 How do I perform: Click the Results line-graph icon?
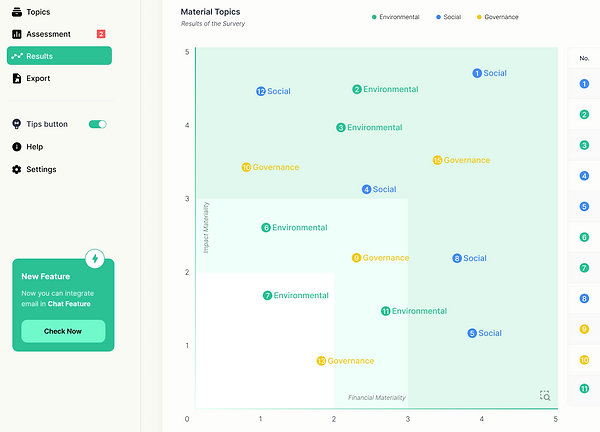pyautogui.click(x=17, y=56)
